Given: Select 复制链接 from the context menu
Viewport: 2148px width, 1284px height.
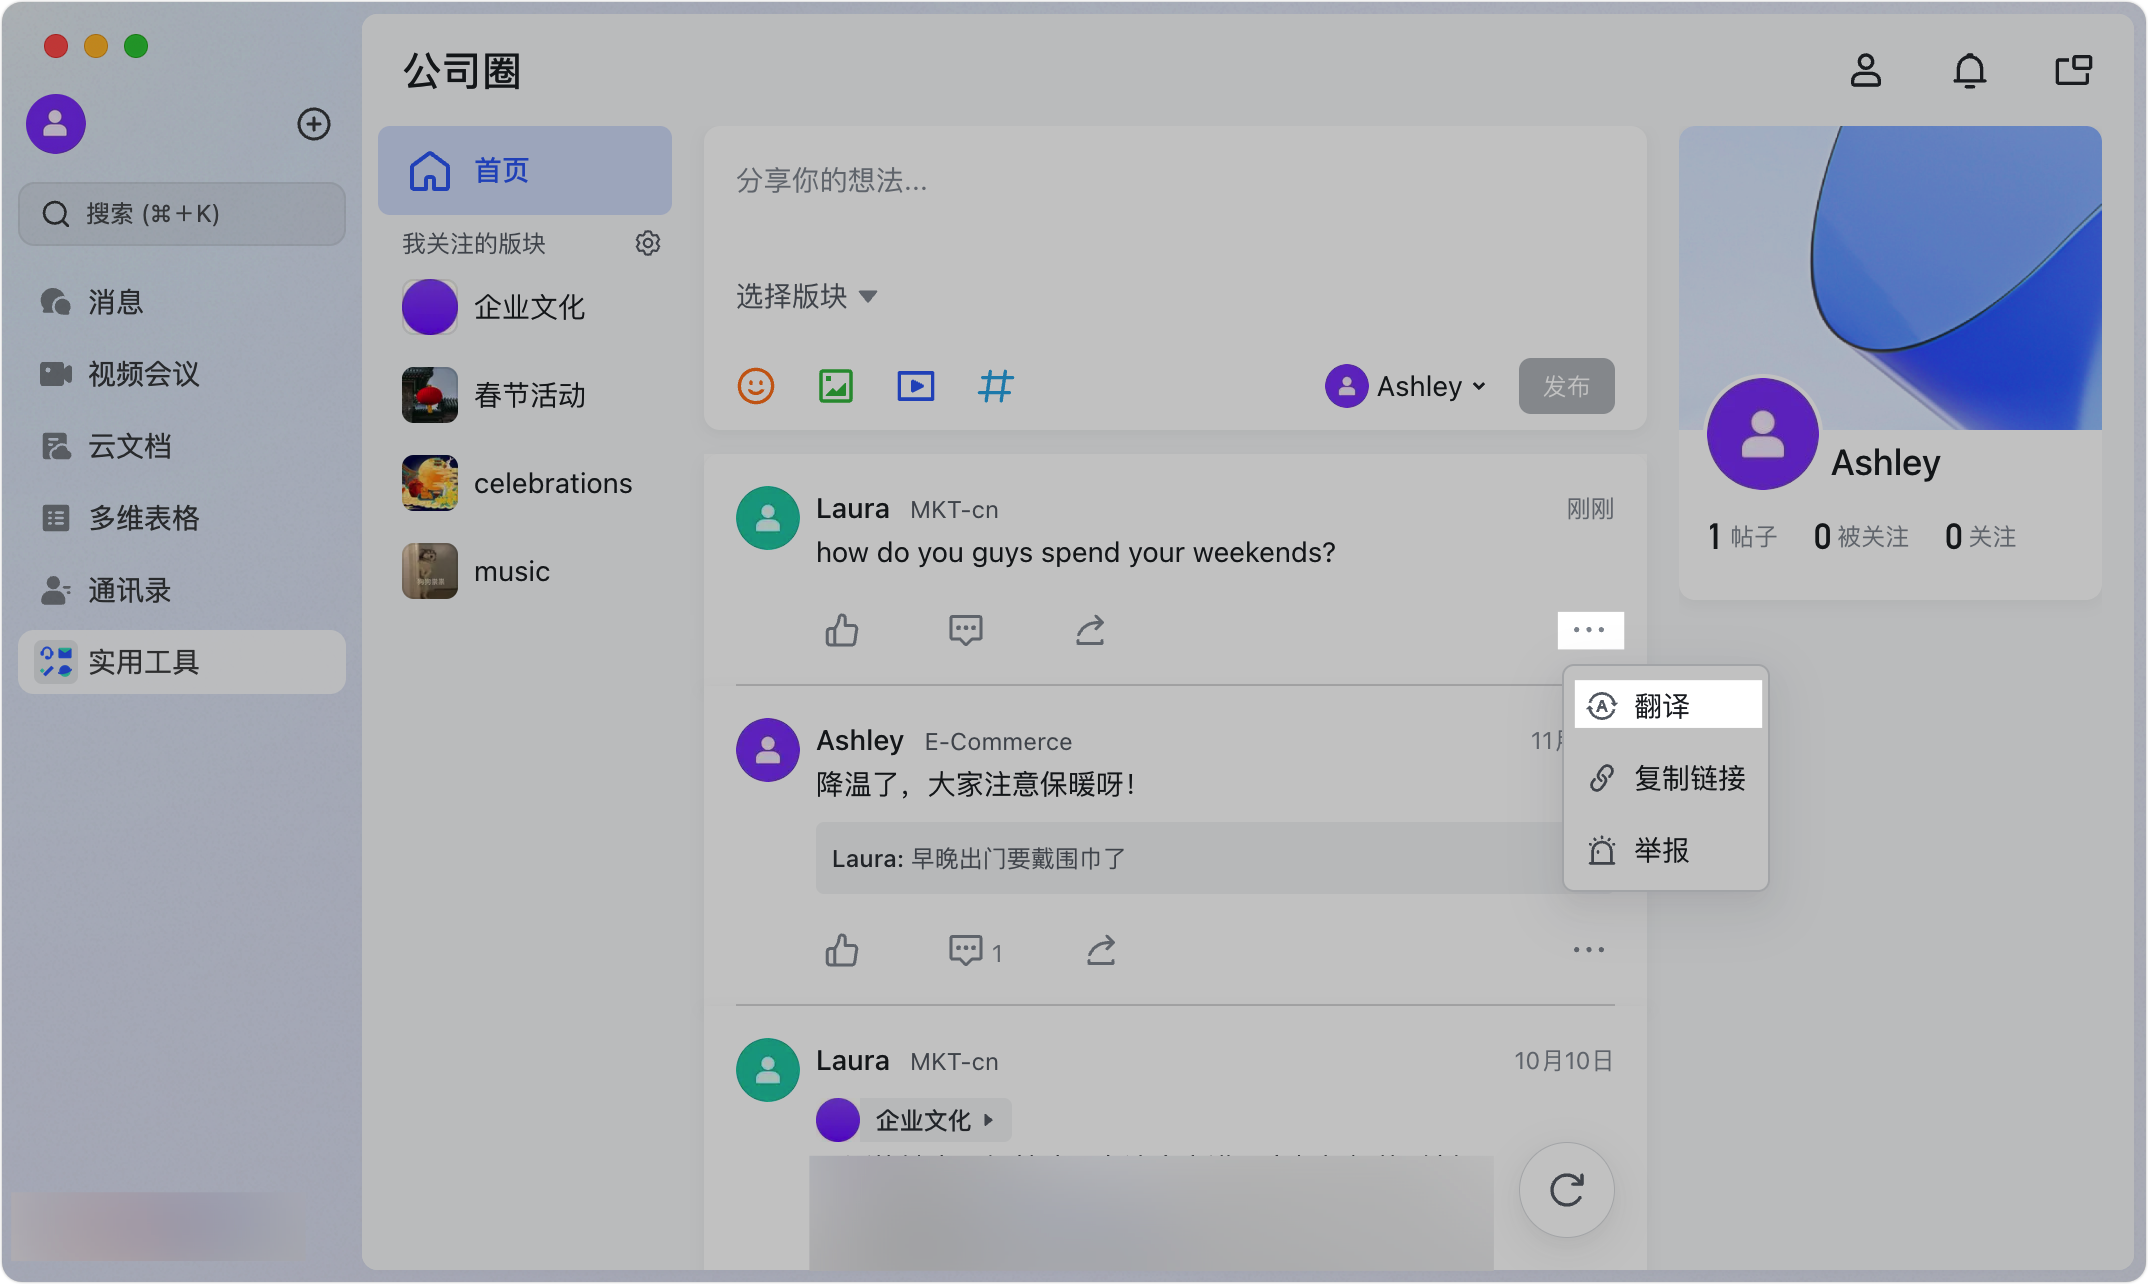Looking at the screenshot, I should [x=1667, y=778].
